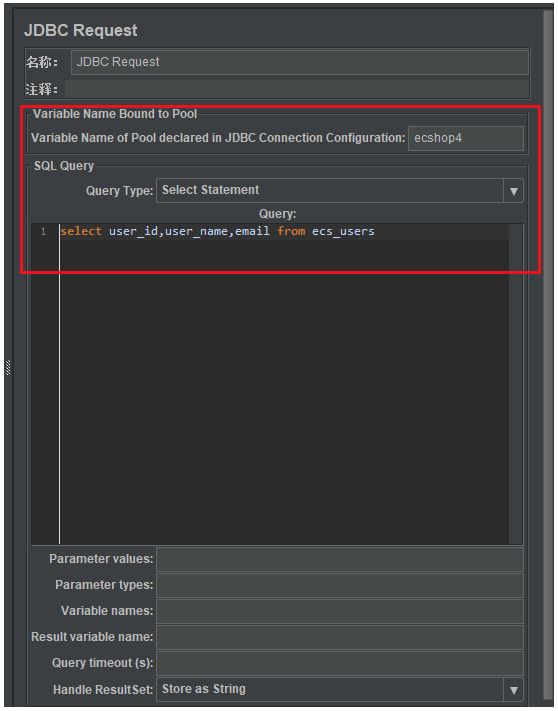Focus the Parameter values input field

point(340,560)
